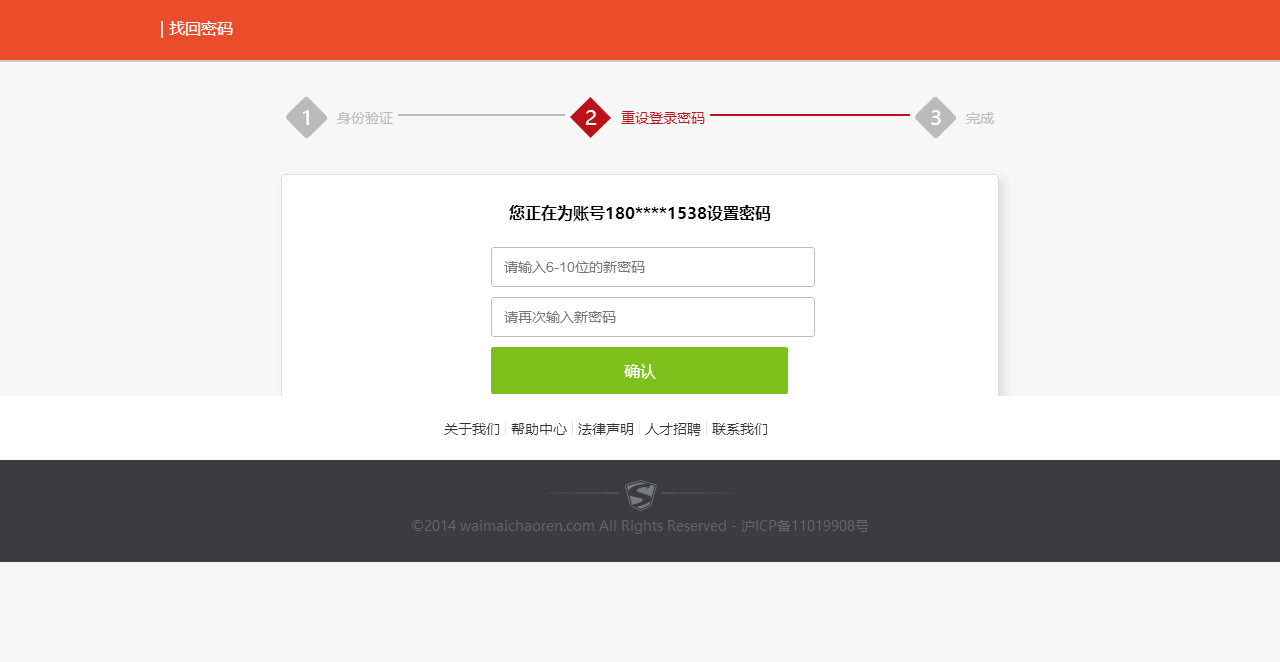Open the 帮助中心 footer link
Image resolution: width=1280 pixels, height=662 pixels.
[539, 429]
